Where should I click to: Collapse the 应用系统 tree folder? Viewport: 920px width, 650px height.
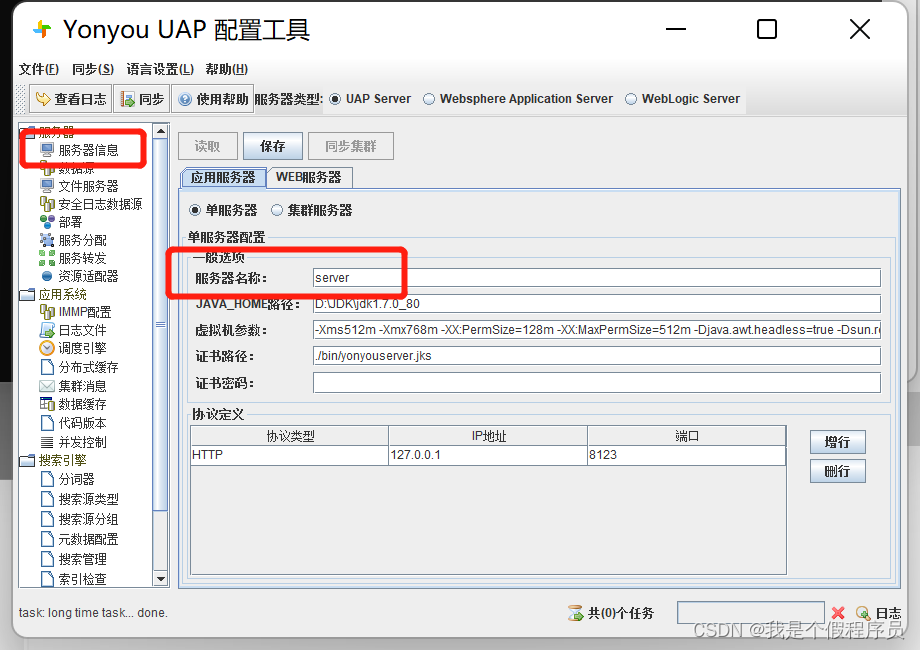tap(28, 294)
